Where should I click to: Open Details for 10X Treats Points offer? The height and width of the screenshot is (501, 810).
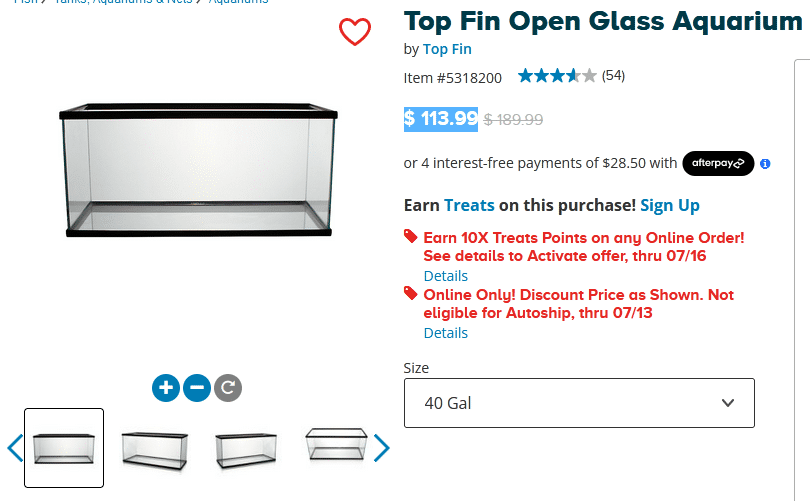445,275
